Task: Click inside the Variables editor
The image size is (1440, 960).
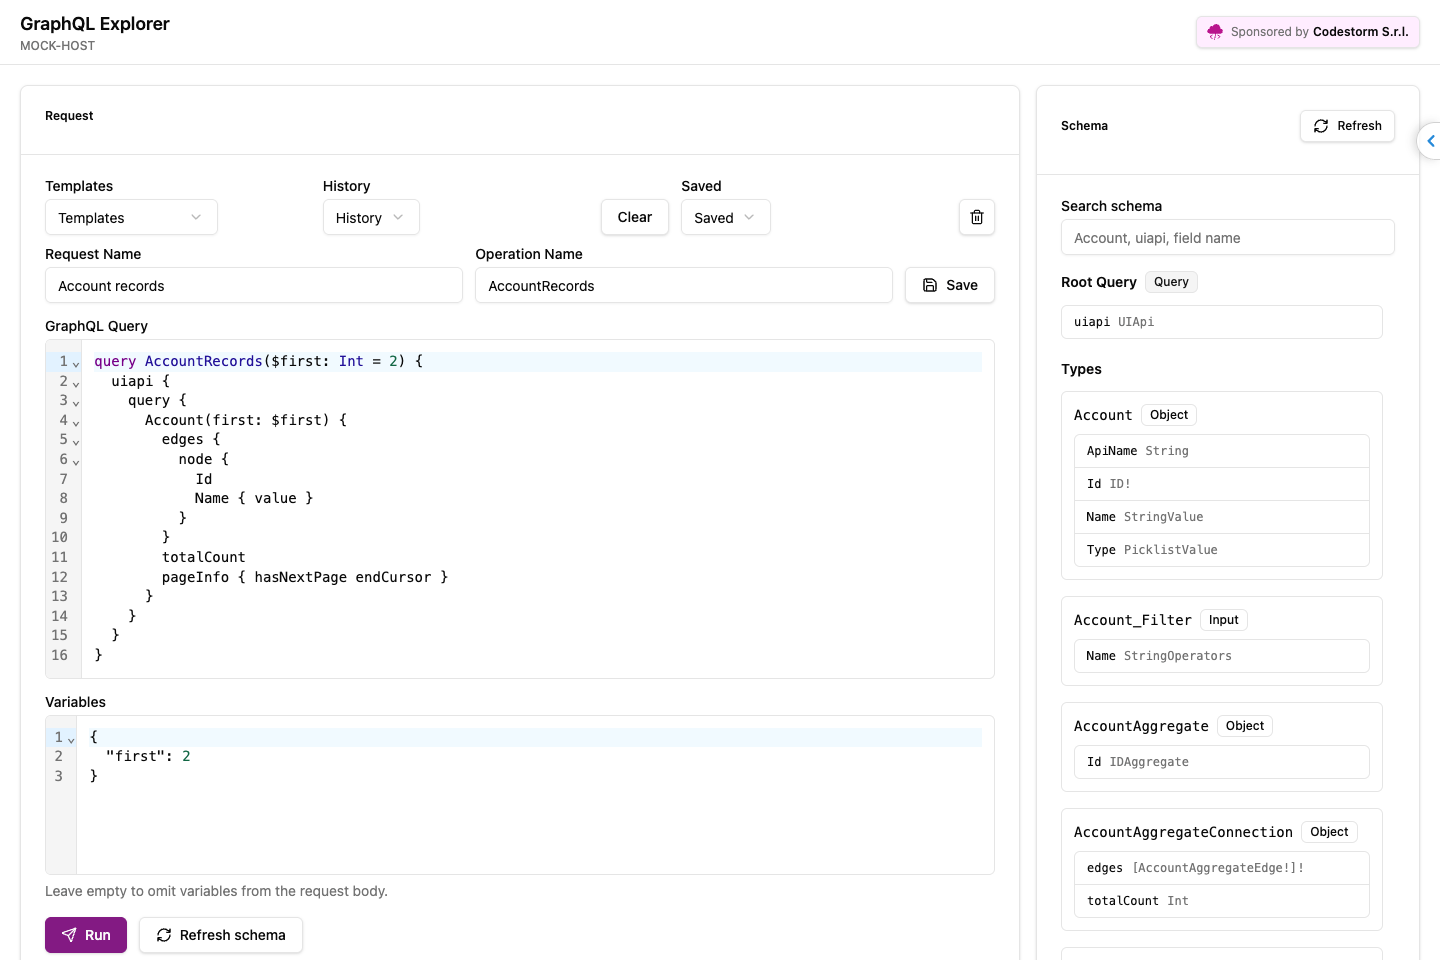Action: tap(535, 795)
